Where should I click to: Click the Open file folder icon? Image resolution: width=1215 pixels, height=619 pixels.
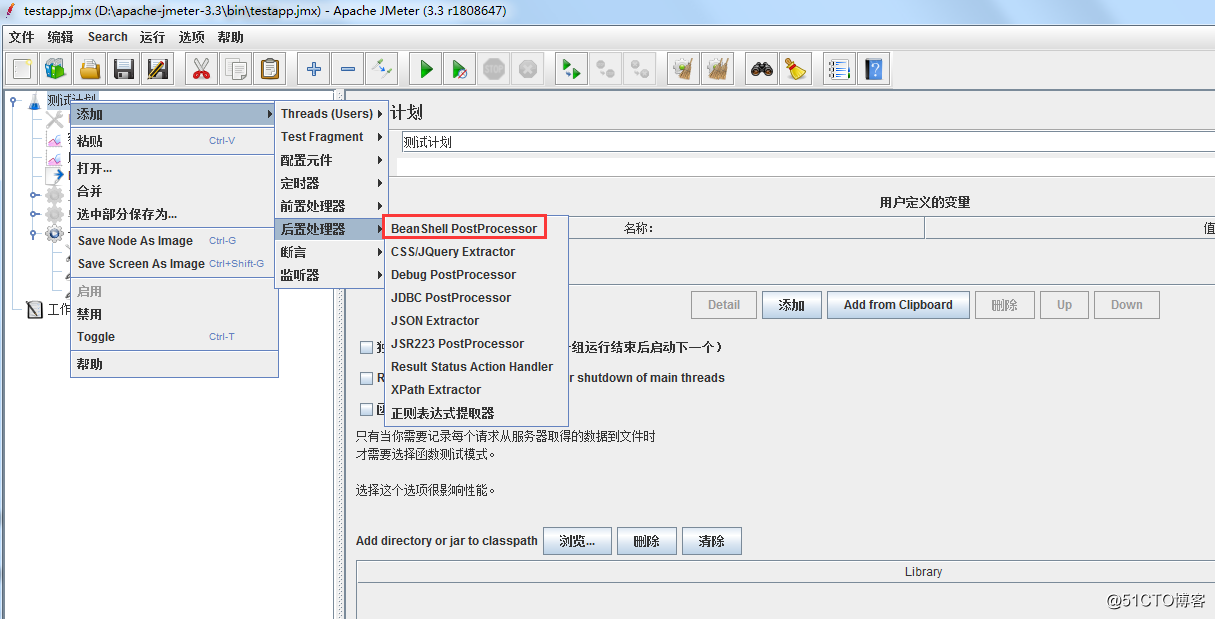pyautogui.click(x=90, y=69)
